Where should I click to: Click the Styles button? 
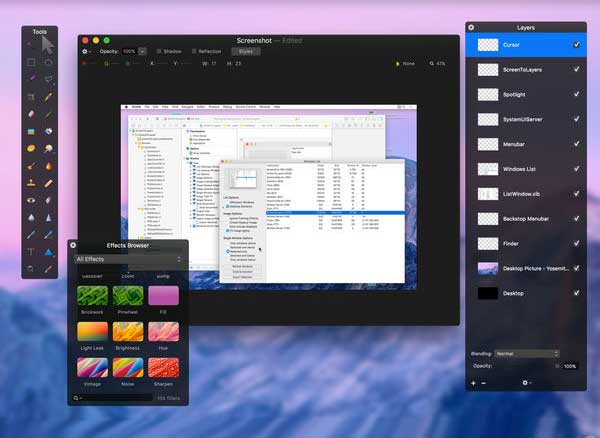pos(246,51)
